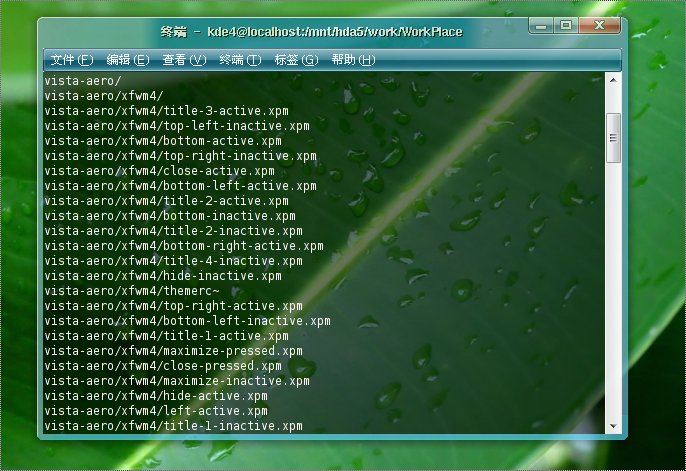Click the line bottom-left-inactive.xpm
Viewport: 686px width, 471px height.
point(187,321)
